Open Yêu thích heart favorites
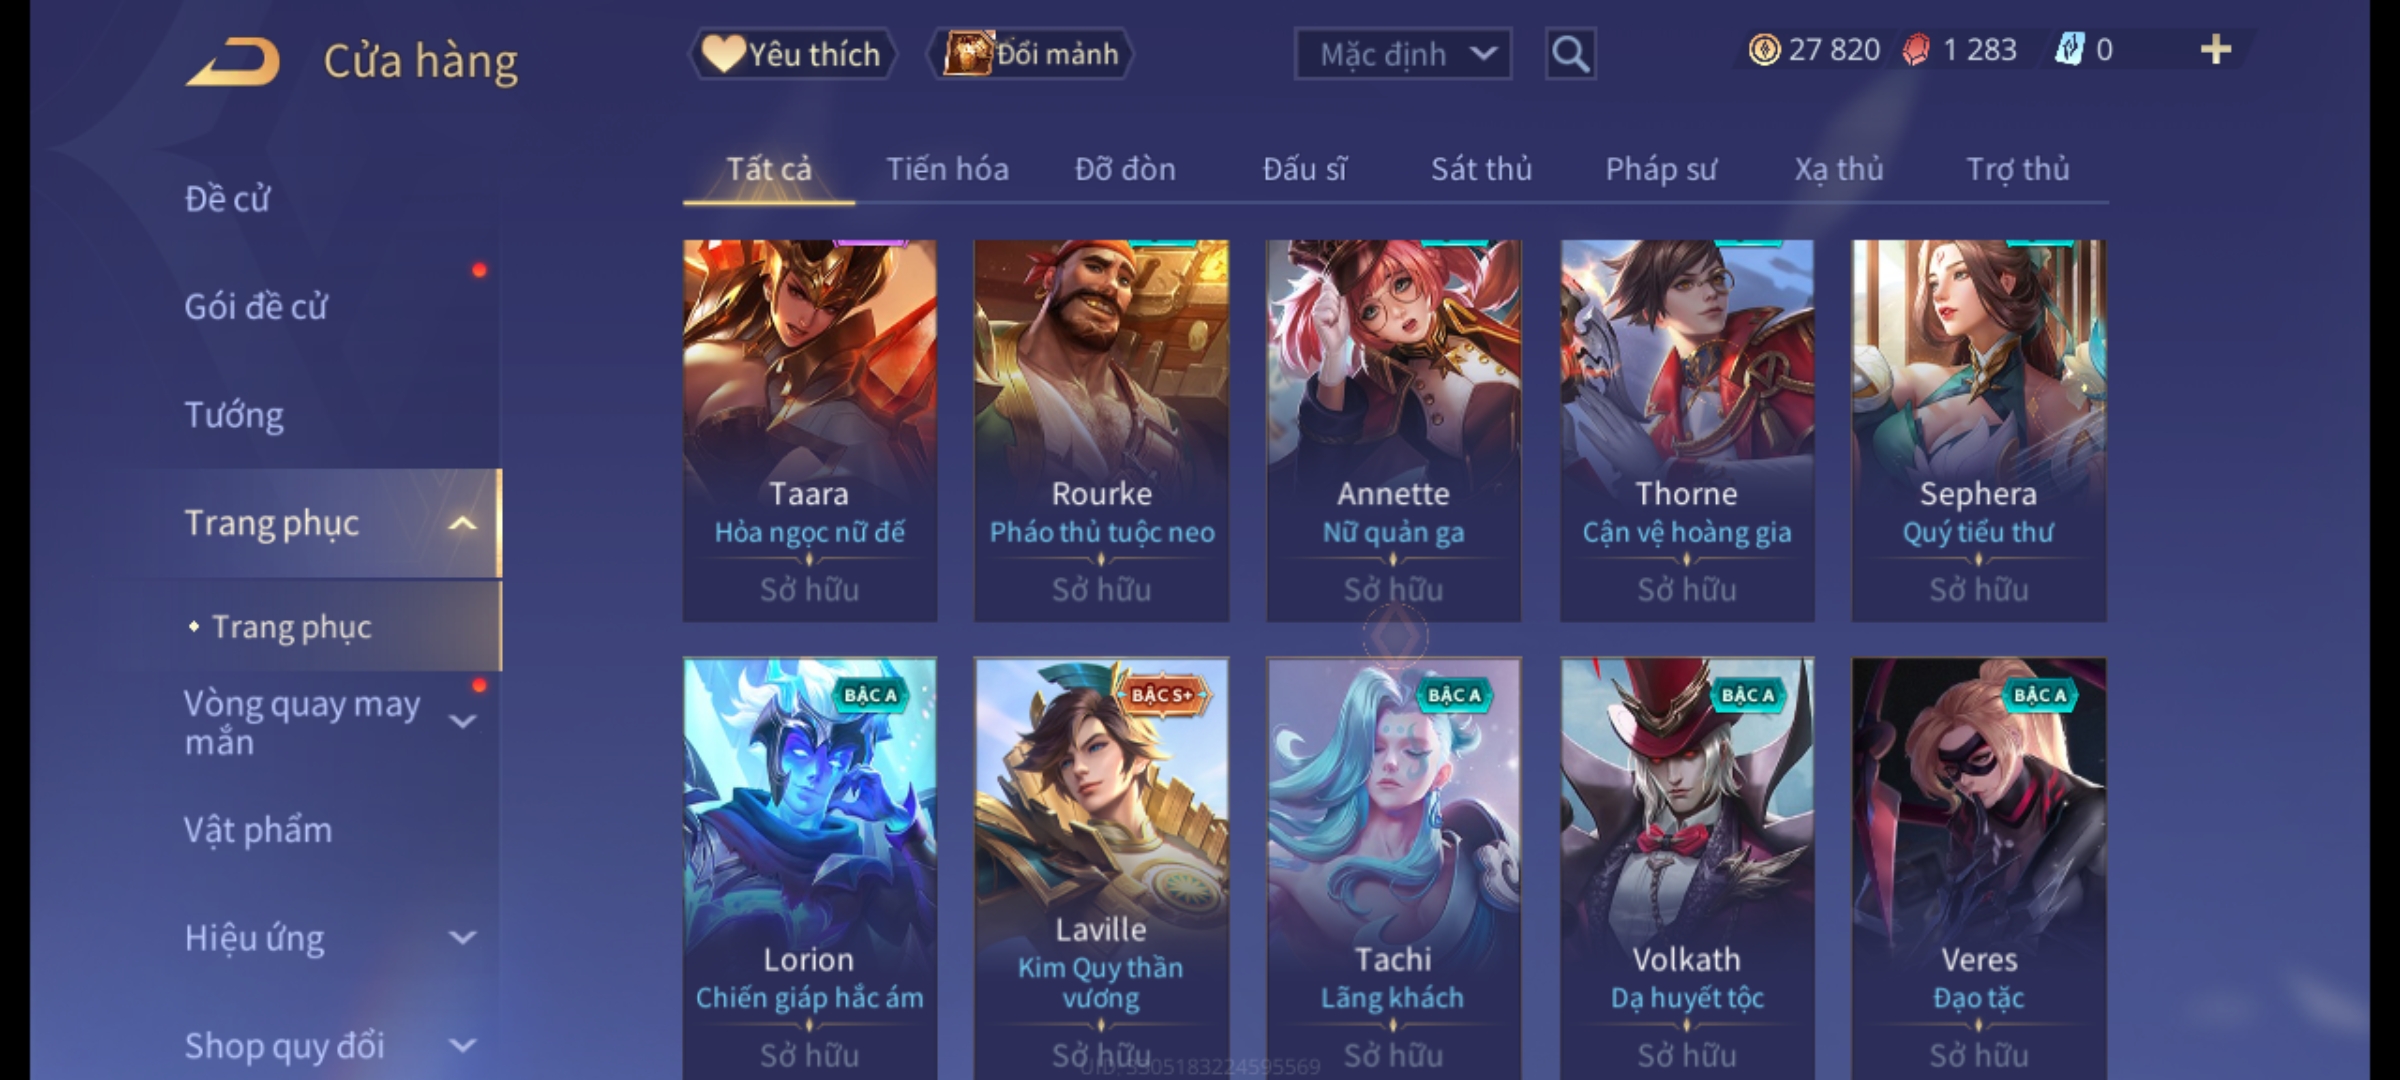The height and width of the screenshot is (1080, 2400). coord(792,54)
